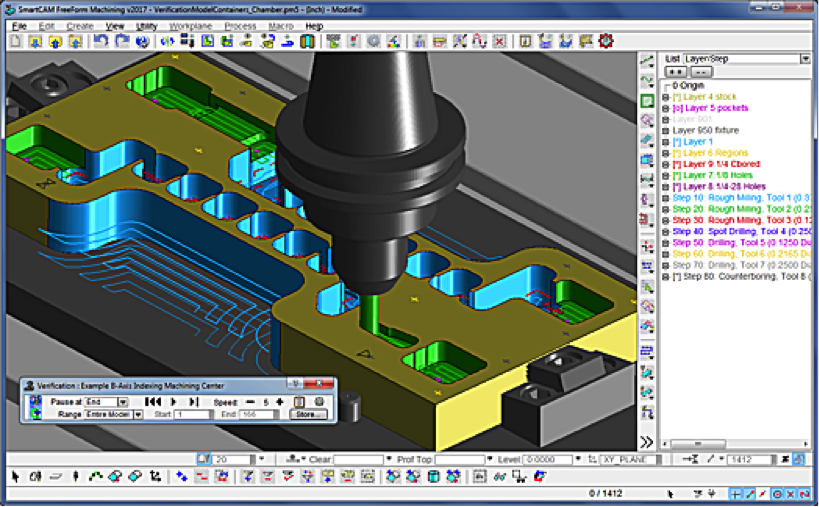The image size is (819, 507).
Task: Select the arrow pointer tool in bottom toolbar
Action: tap(15, 477)
